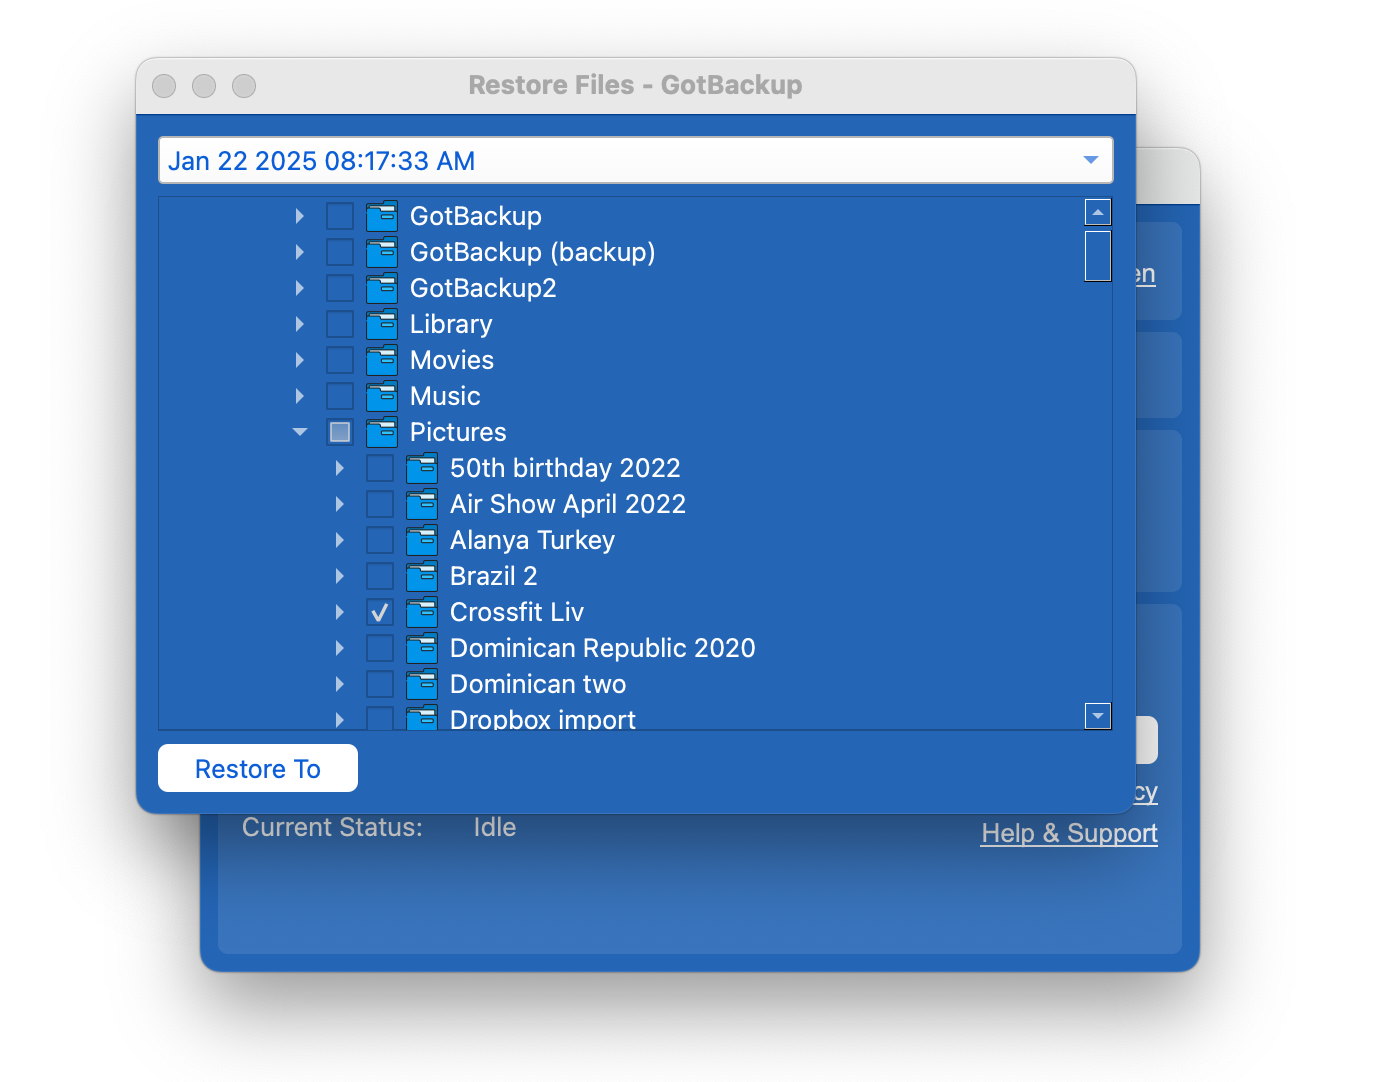Select the Dominican two label
This screenshot has height=1082, width=1384.
click(538, 684)
